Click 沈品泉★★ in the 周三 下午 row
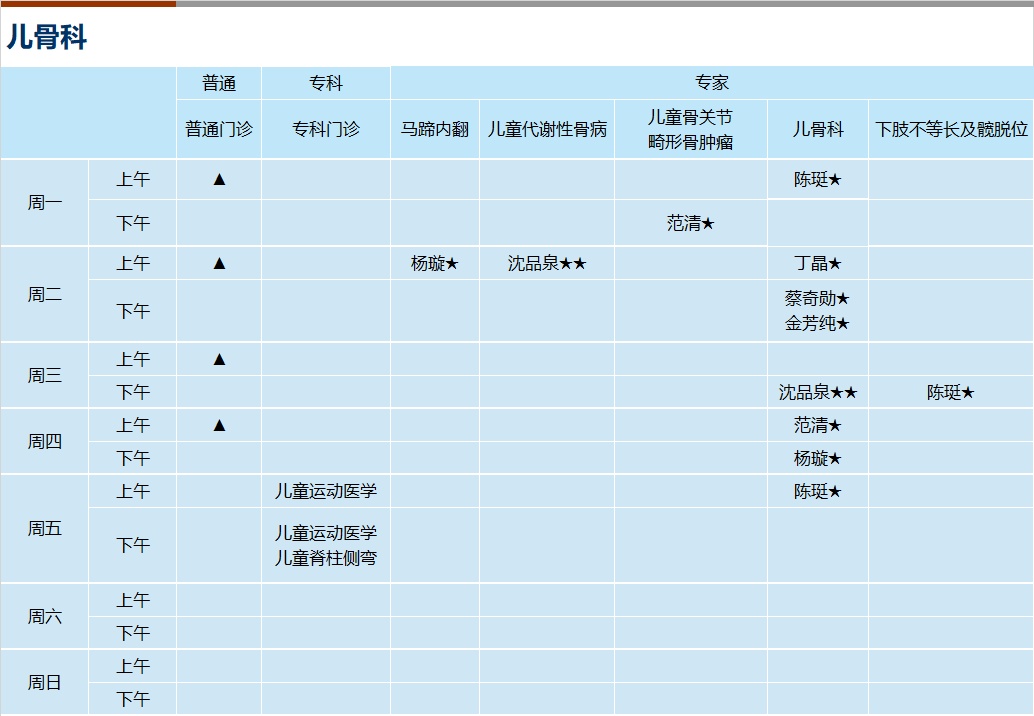Viewport: 1034px width, 716px height. coord(818,392)
